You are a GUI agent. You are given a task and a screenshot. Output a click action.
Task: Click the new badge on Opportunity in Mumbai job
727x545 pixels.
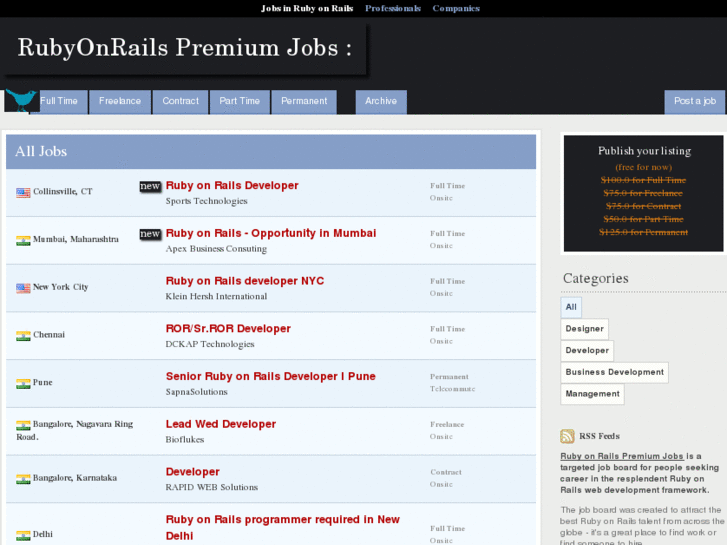coord(150,234)
